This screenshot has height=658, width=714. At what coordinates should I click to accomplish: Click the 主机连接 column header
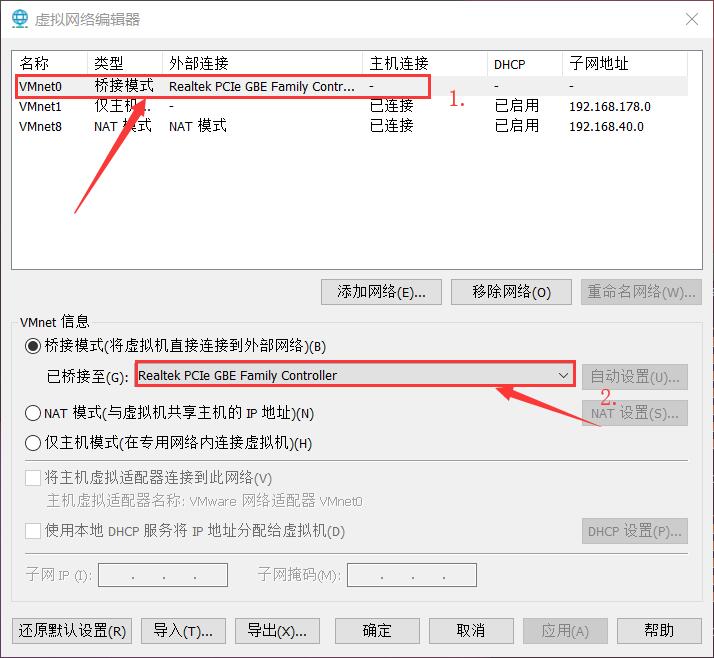(424, 63)
